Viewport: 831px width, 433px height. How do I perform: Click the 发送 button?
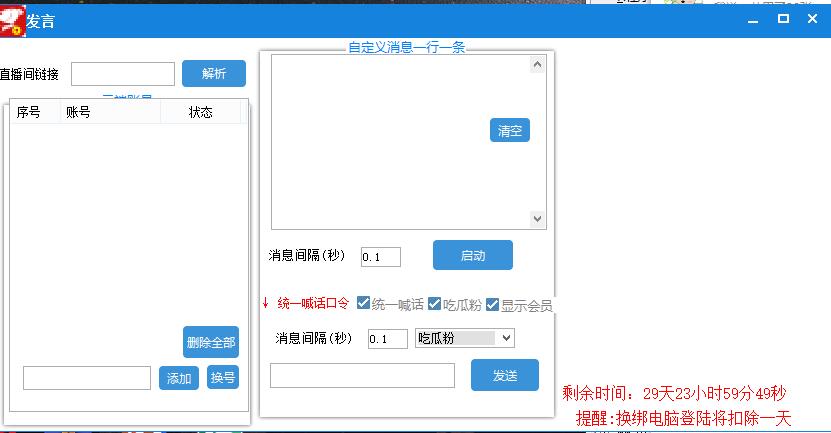tap(504, 375)
